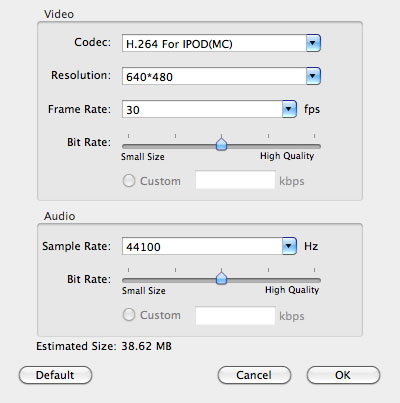Click the Default button
Image resolution: width=400 pixels, height=403 pixels.
pos(55,375)
